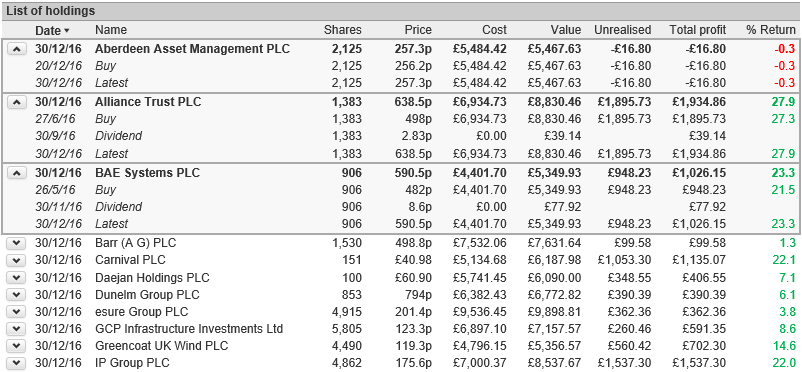Sort by the Shares column header

[x=343, y=30]
